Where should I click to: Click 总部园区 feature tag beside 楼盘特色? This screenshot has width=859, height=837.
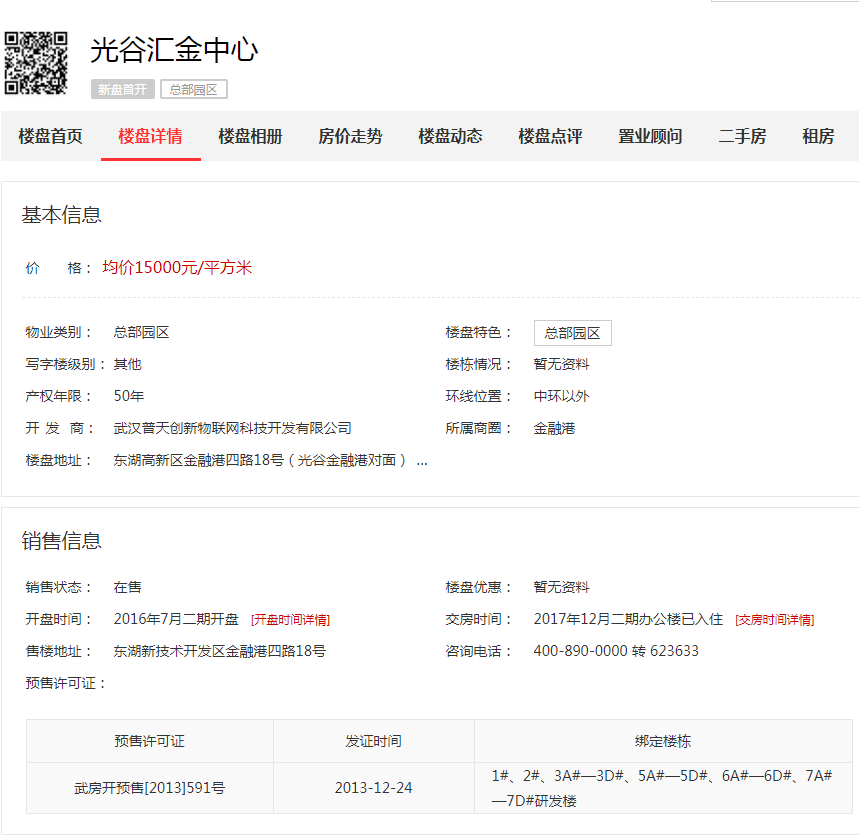coord(572,334)
